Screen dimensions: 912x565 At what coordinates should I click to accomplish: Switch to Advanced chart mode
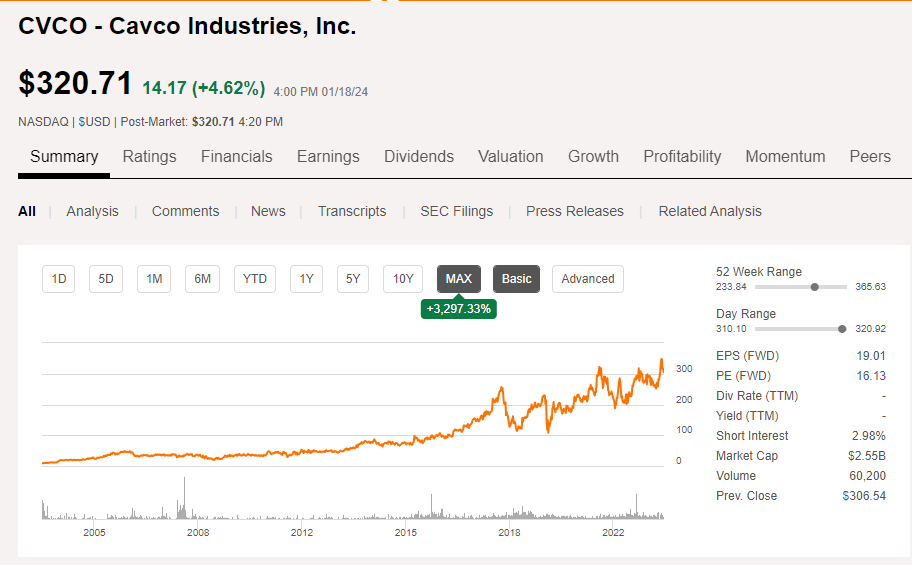588,279
